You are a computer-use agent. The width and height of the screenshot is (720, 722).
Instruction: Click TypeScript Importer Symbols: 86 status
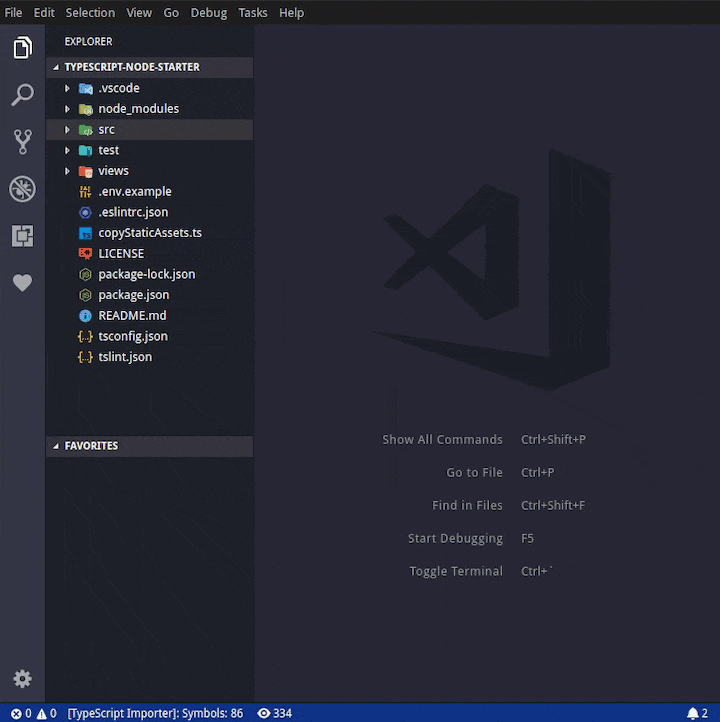pos(155,713)
